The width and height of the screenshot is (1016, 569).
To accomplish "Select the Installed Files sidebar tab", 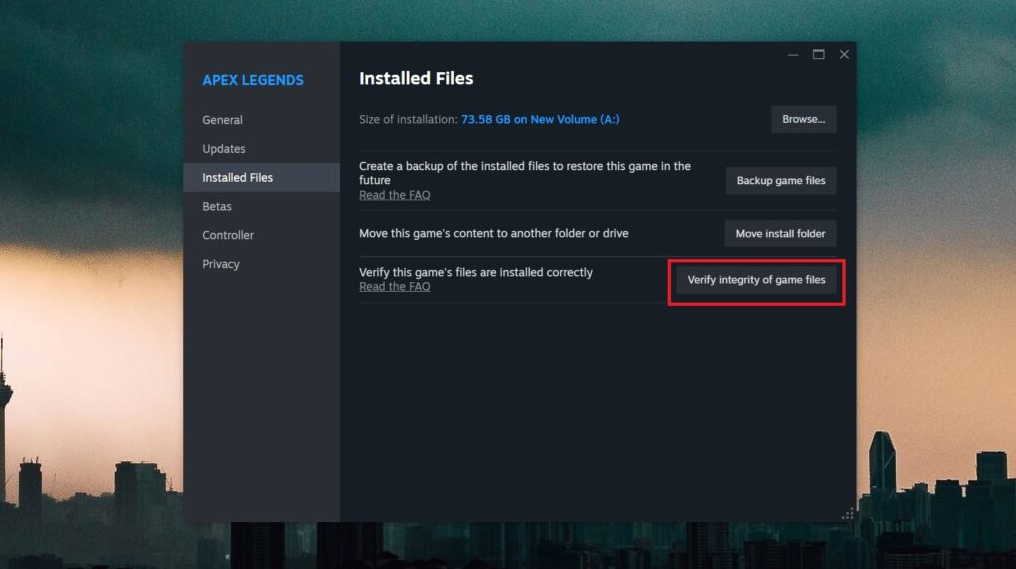I will click(237, 178).
